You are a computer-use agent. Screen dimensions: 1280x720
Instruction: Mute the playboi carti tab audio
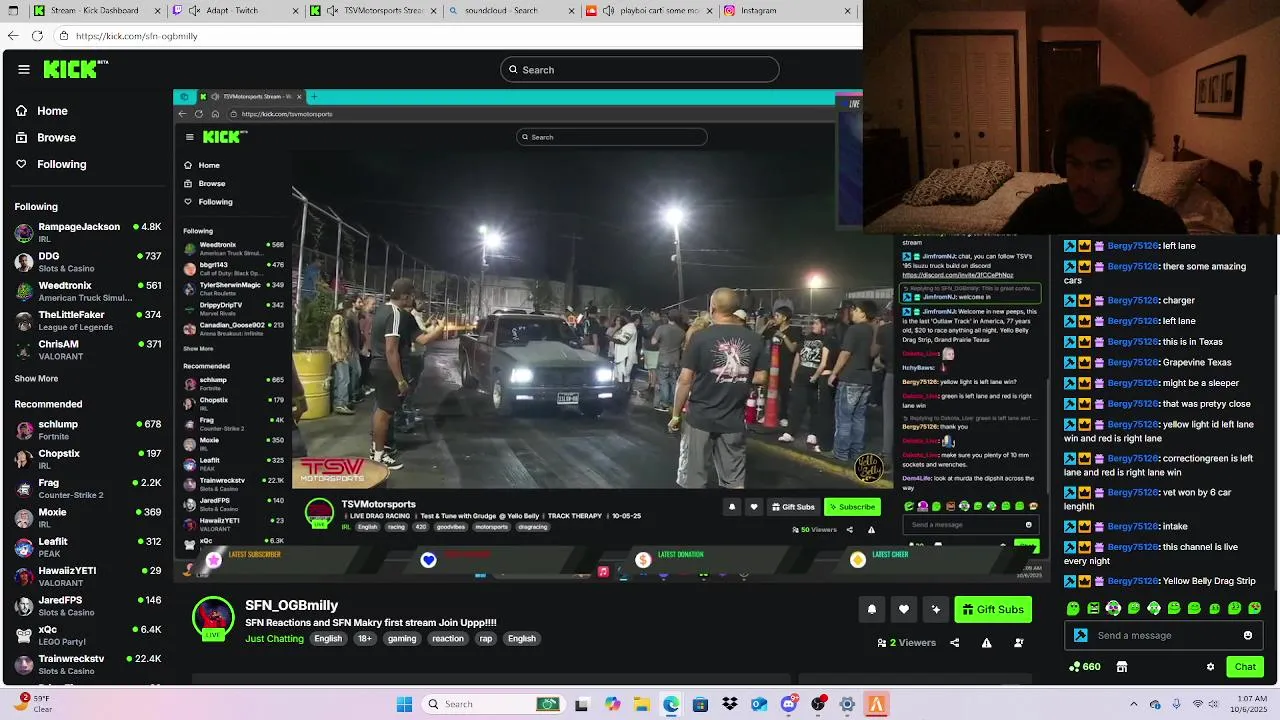608,11
